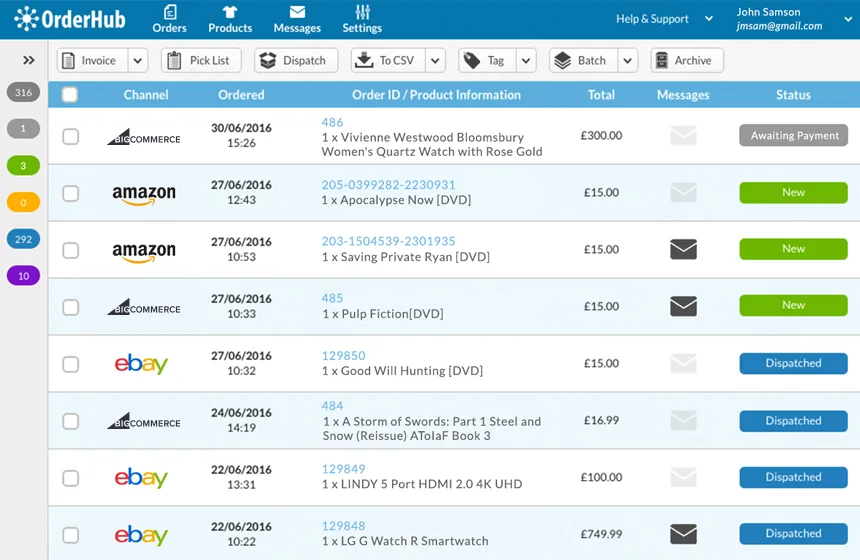The height and width of the screenshot is (560, 860).
Task: Click faded envelope for LINDY HDMI order
Action: click(683, 477)
